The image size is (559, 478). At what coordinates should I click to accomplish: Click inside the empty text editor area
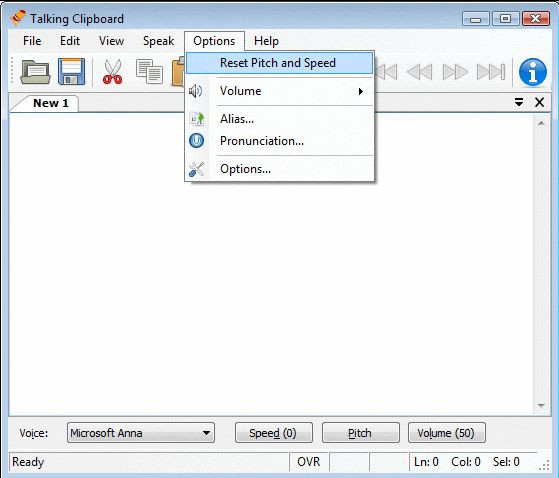point(271,264)
